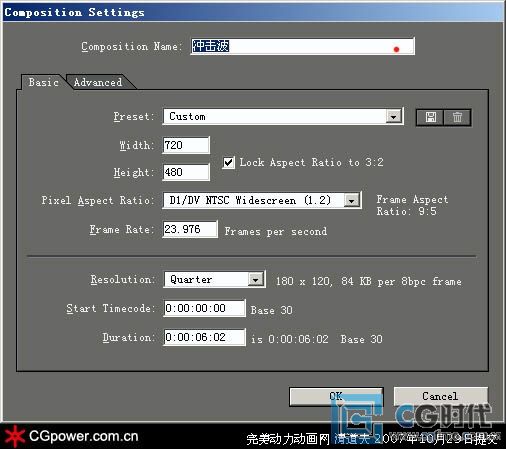The width and height of the screenshot is (506, 449).
Task: Click the save preset floppy disk icon
Action: coord(430,117)
